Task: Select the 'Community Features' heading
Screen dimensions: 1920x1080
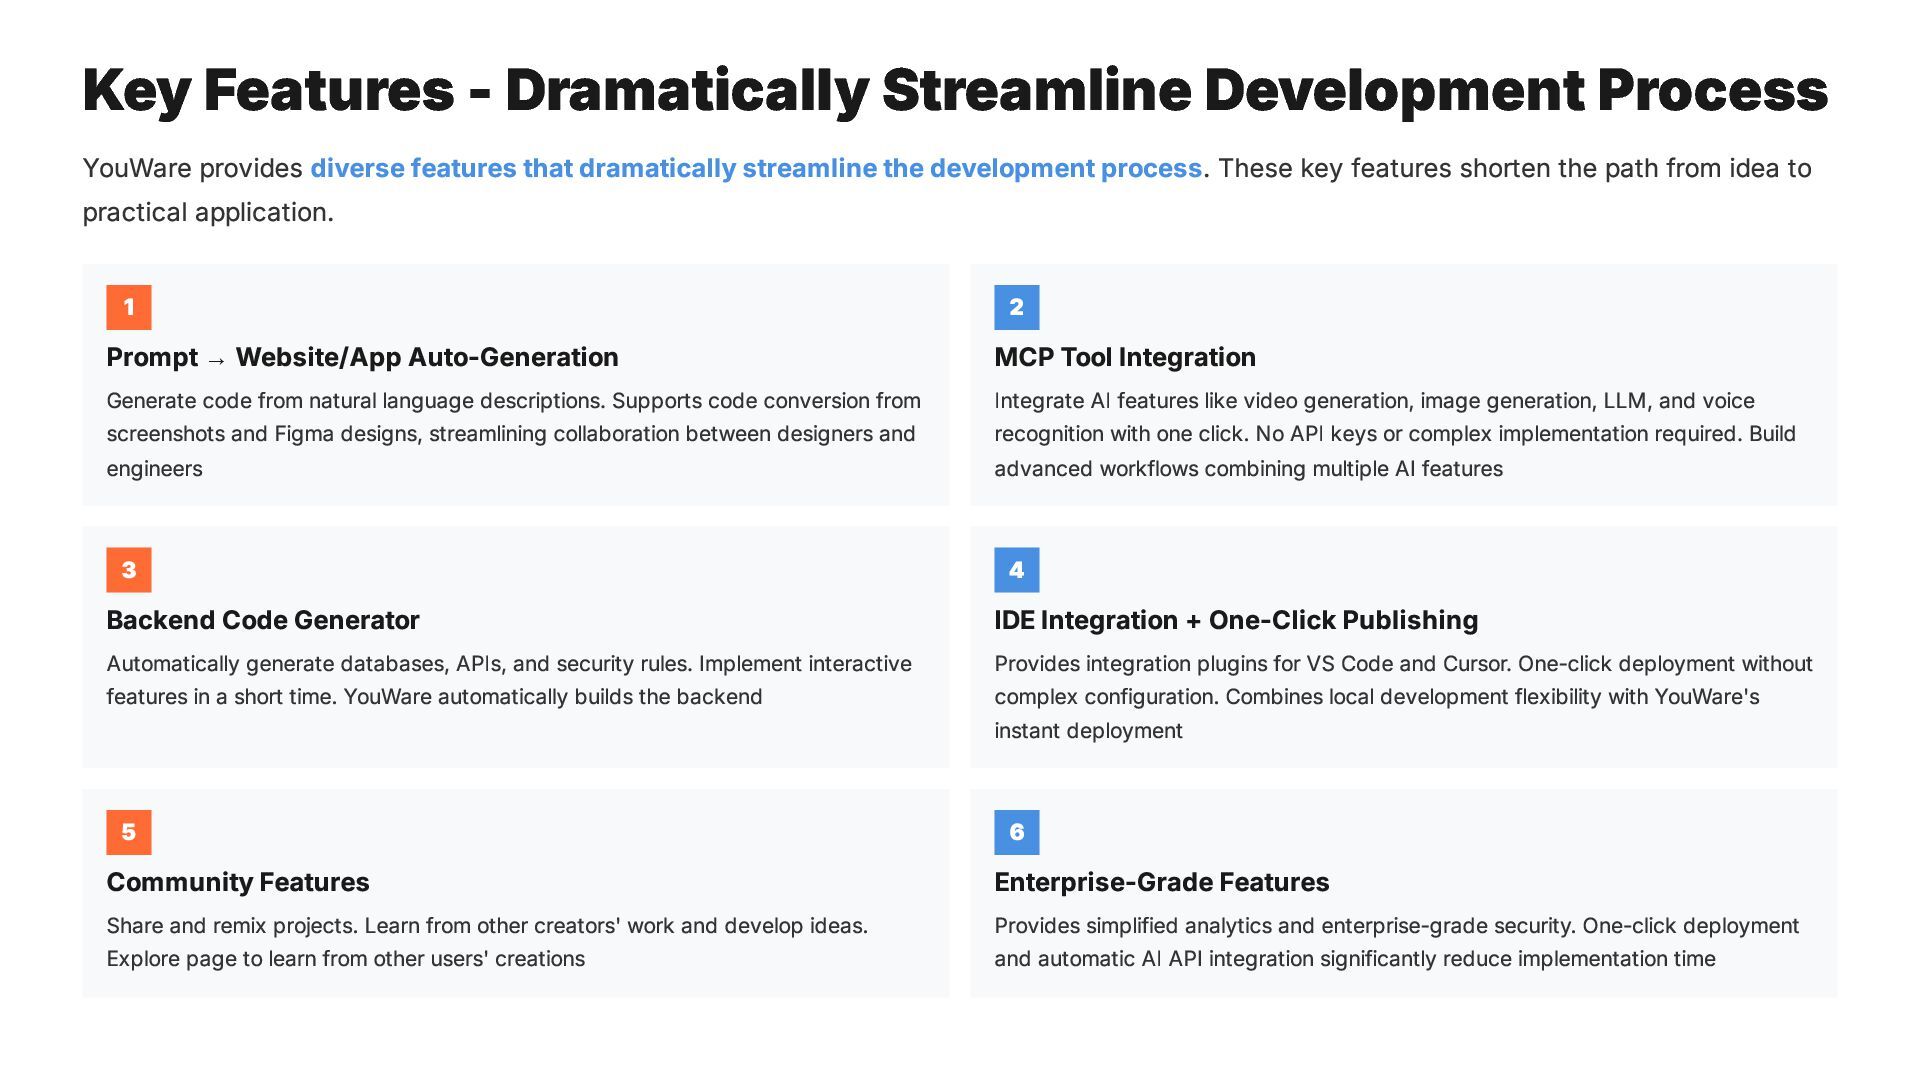Action: (237, 882)
